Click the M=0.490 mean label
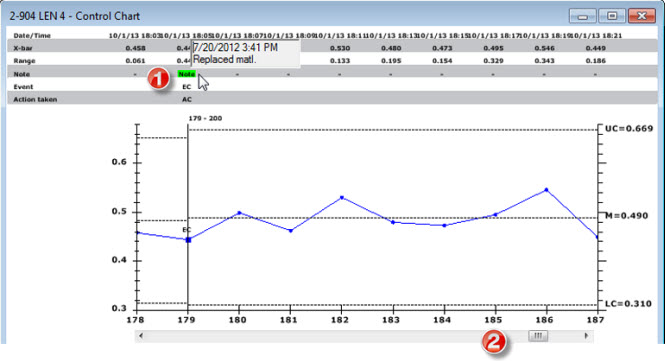The width and height of the screenshot is (665, 361). pyautogui.click(x=626, y=216)
